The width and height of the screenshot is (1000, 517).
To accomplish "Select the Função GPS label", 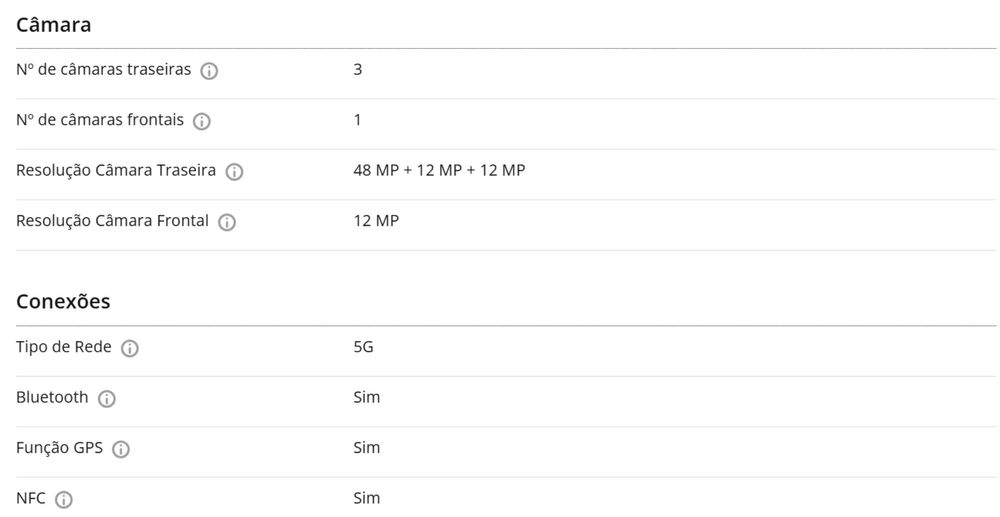I will [59, 447].
